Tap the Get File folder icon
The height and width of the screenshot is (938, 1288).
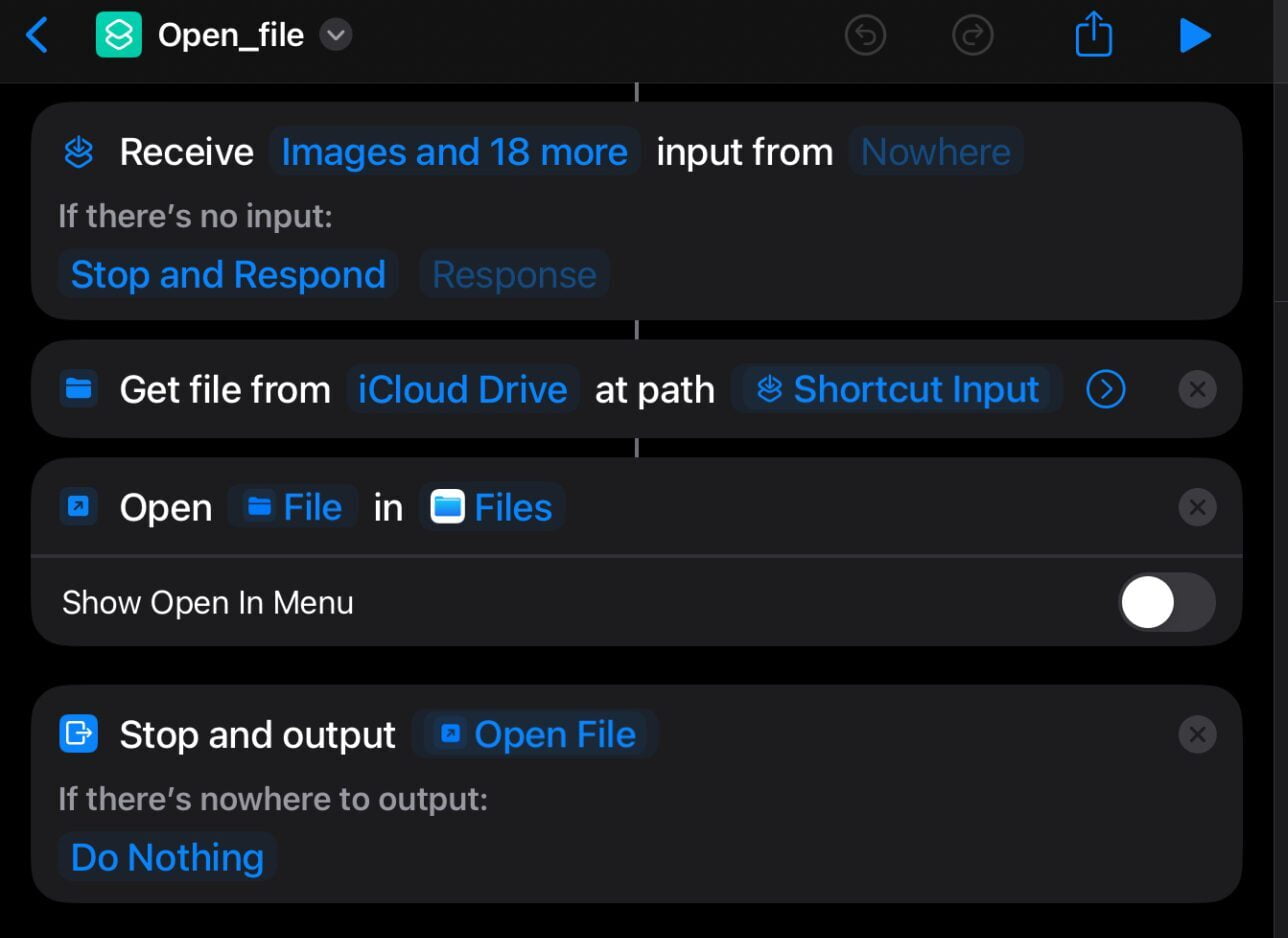click(79, 389)
